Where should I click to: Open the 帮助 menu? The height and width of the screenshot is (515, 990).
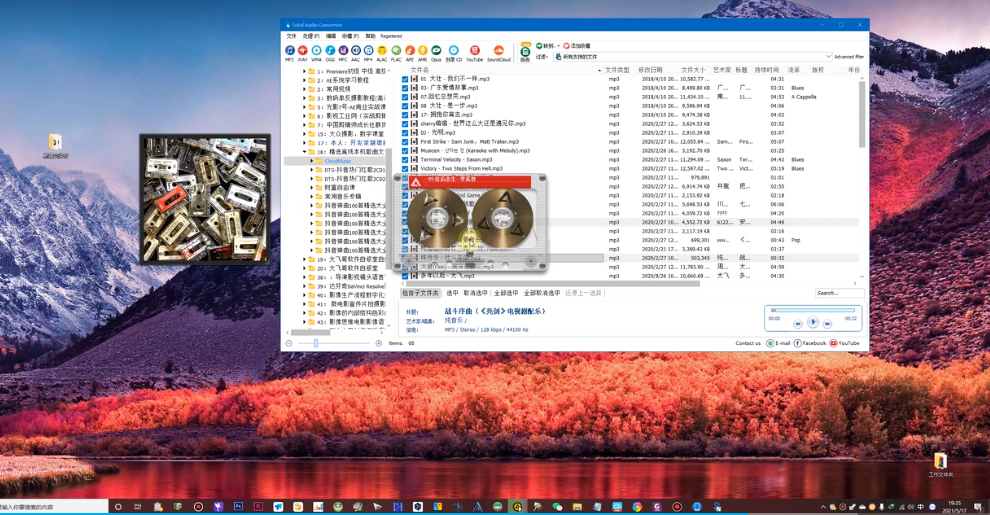(x=370, y=36)
